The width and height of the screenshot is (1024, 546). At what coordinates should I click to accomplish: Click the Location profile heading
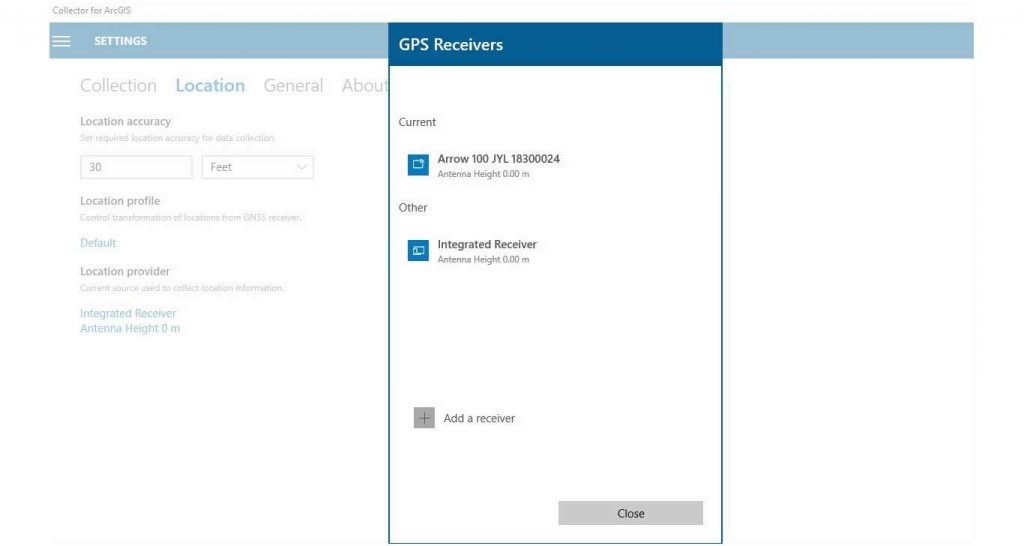tap(120, 201)
